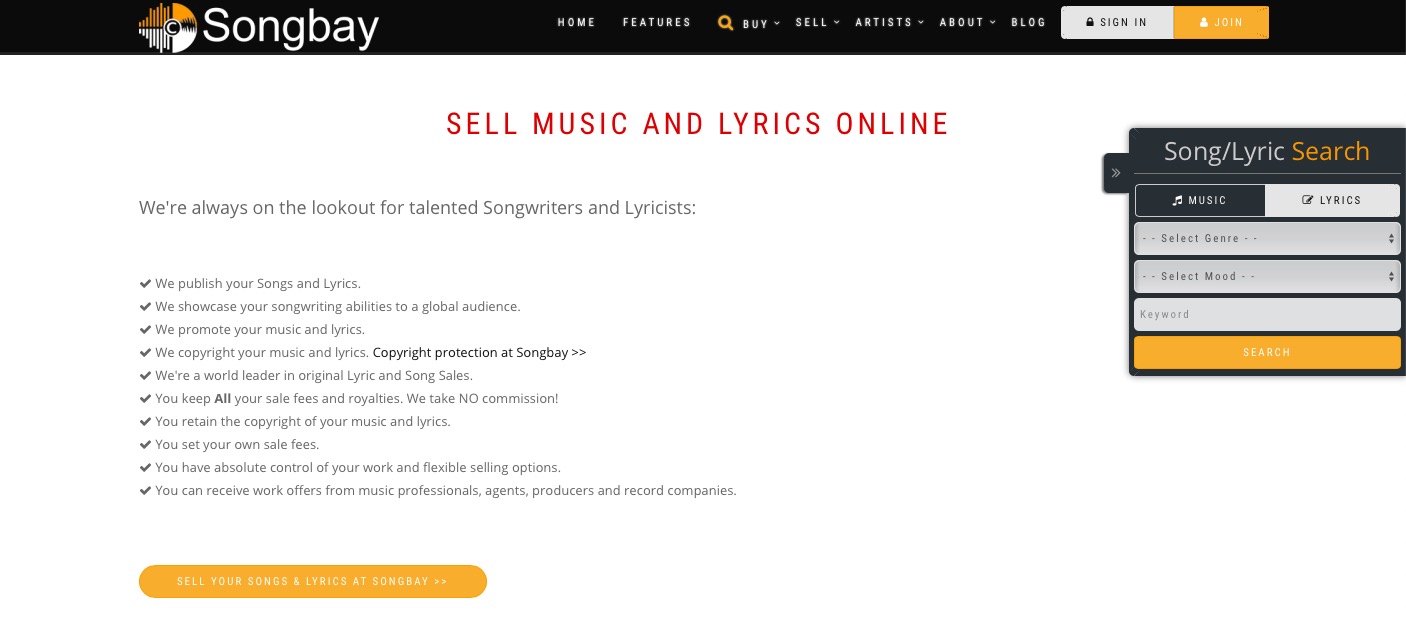Go to the Blog page
This screenshot has height=637, width=1406.
[x=1029, y=22]
